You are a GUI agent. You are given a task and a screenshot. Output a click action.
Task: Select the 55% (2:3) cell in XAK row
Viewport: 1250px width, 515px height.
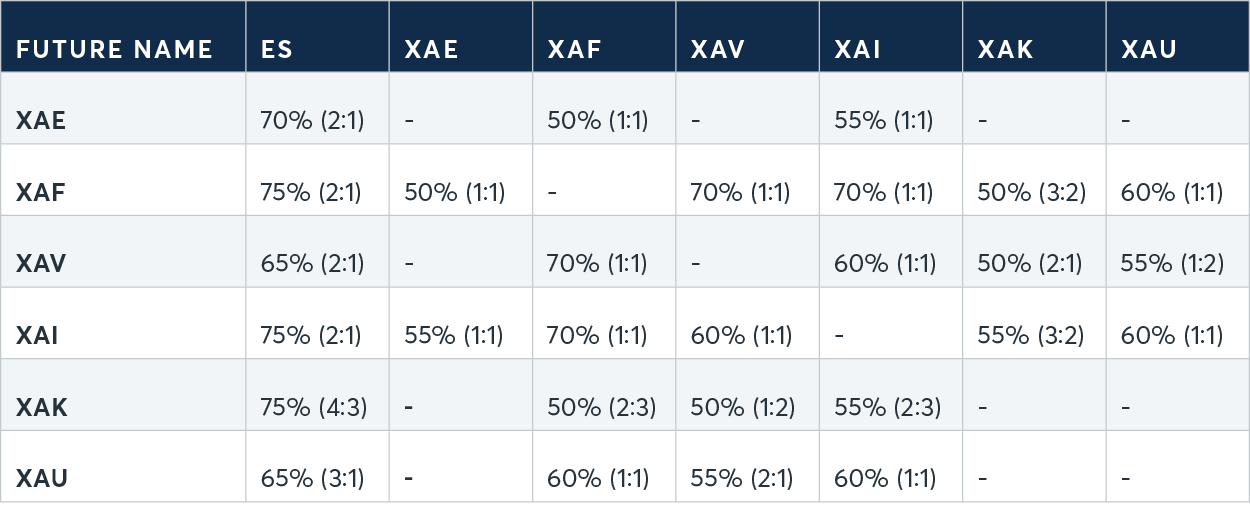(884, 408)
